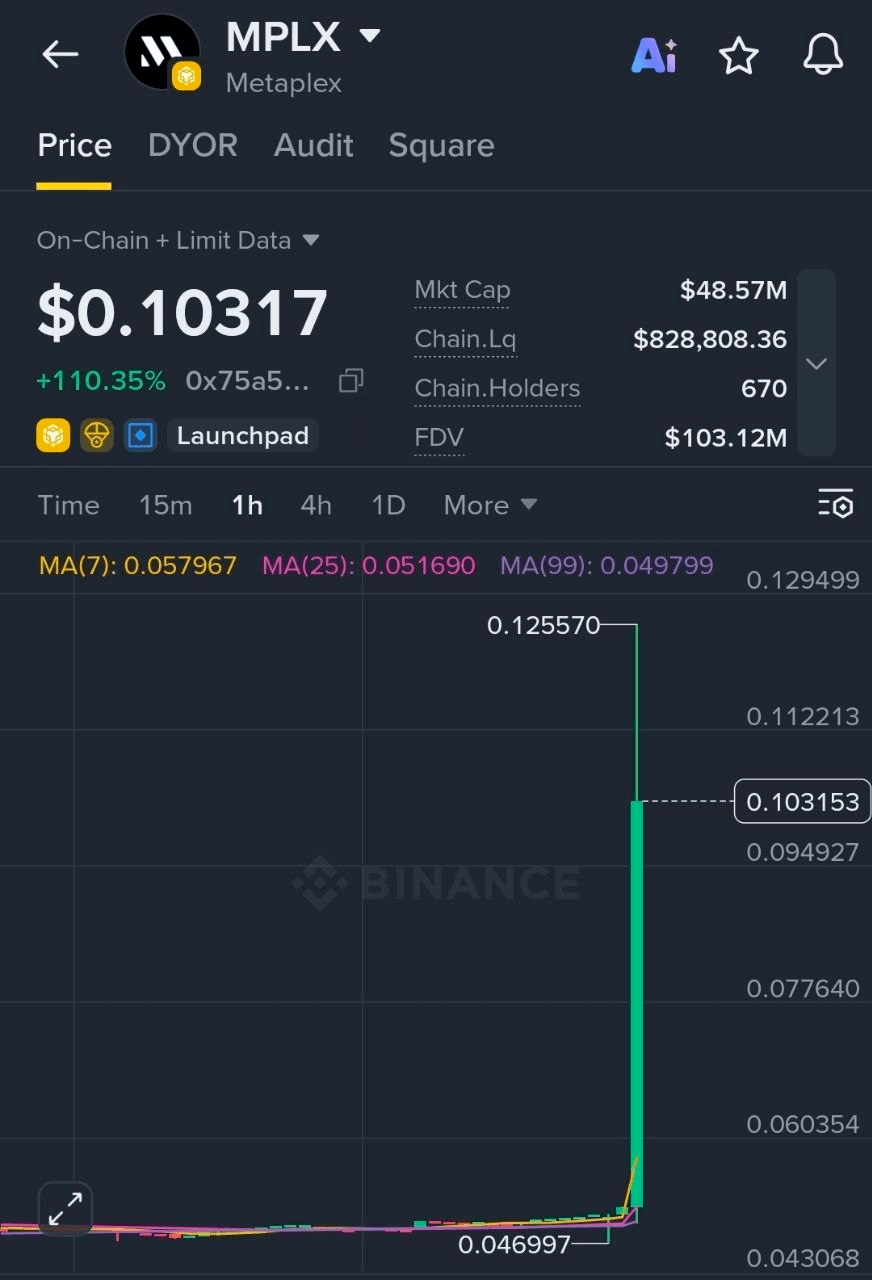
Task: Expand market stats with down chevron
Action: (816, 363)
